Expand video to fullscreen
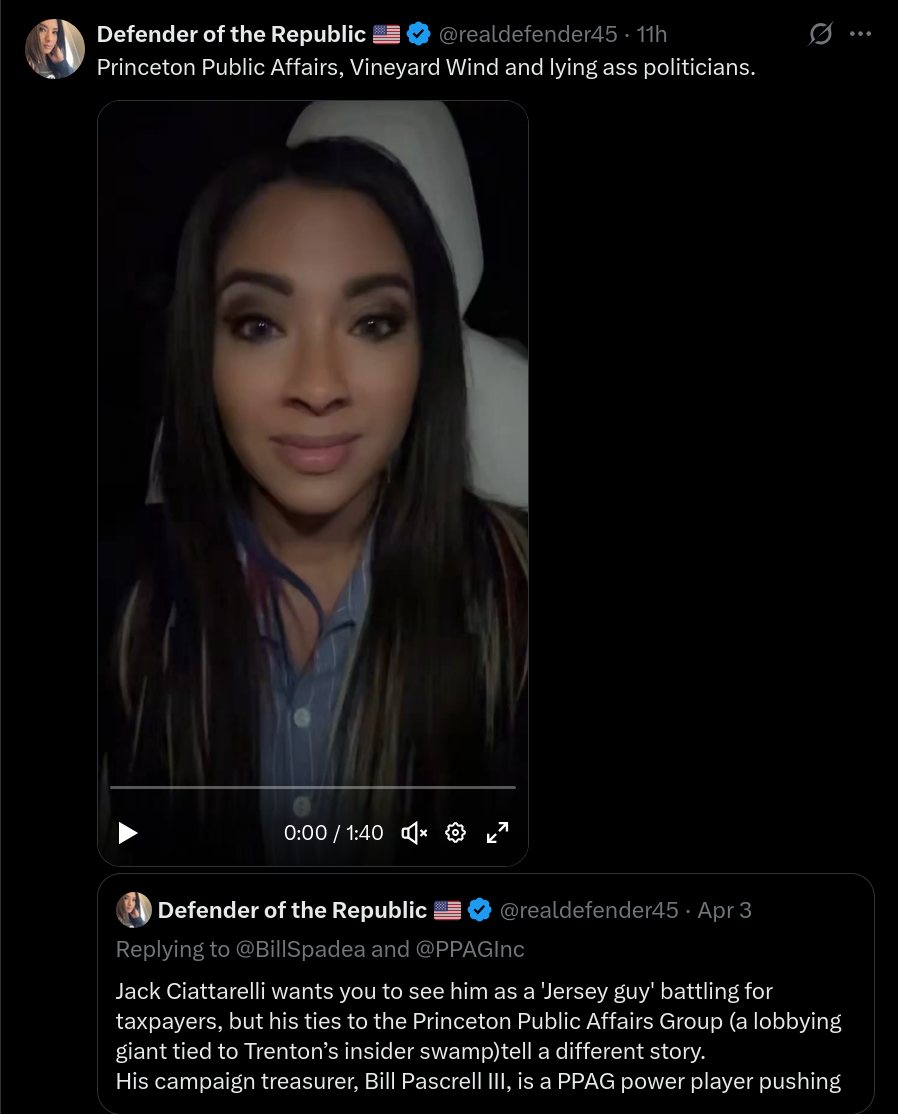 point(497,833)
